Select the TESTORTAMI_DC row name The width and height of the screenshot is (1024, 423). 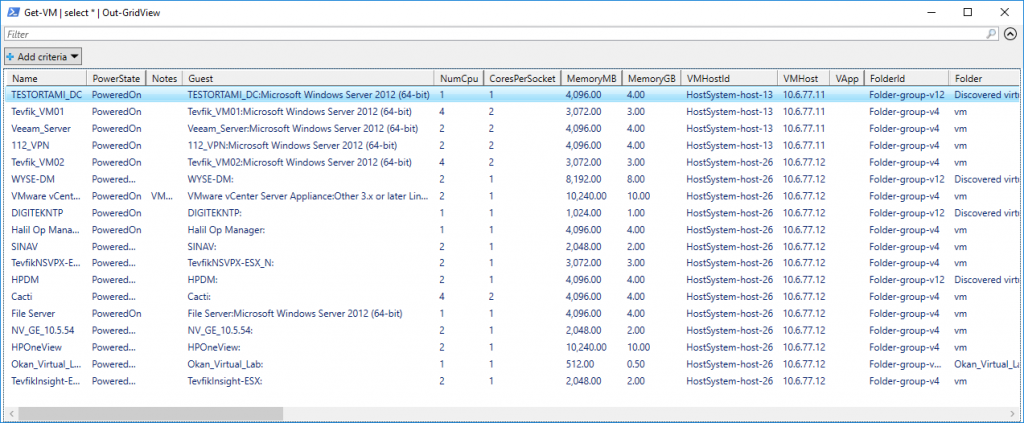[47, 95]
